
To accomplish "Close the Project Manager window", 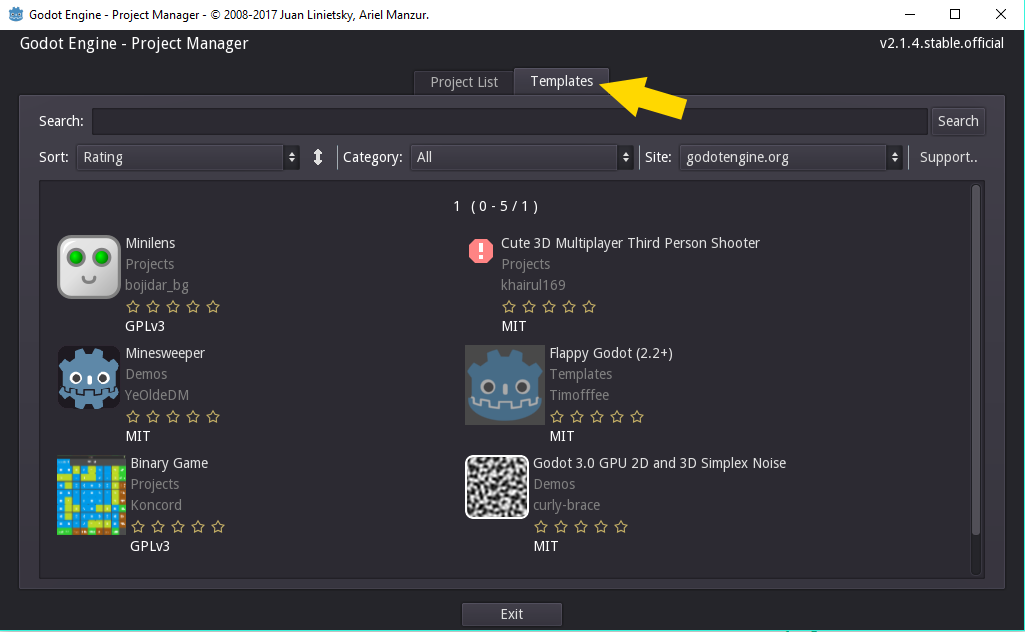I will (1001, 14).
